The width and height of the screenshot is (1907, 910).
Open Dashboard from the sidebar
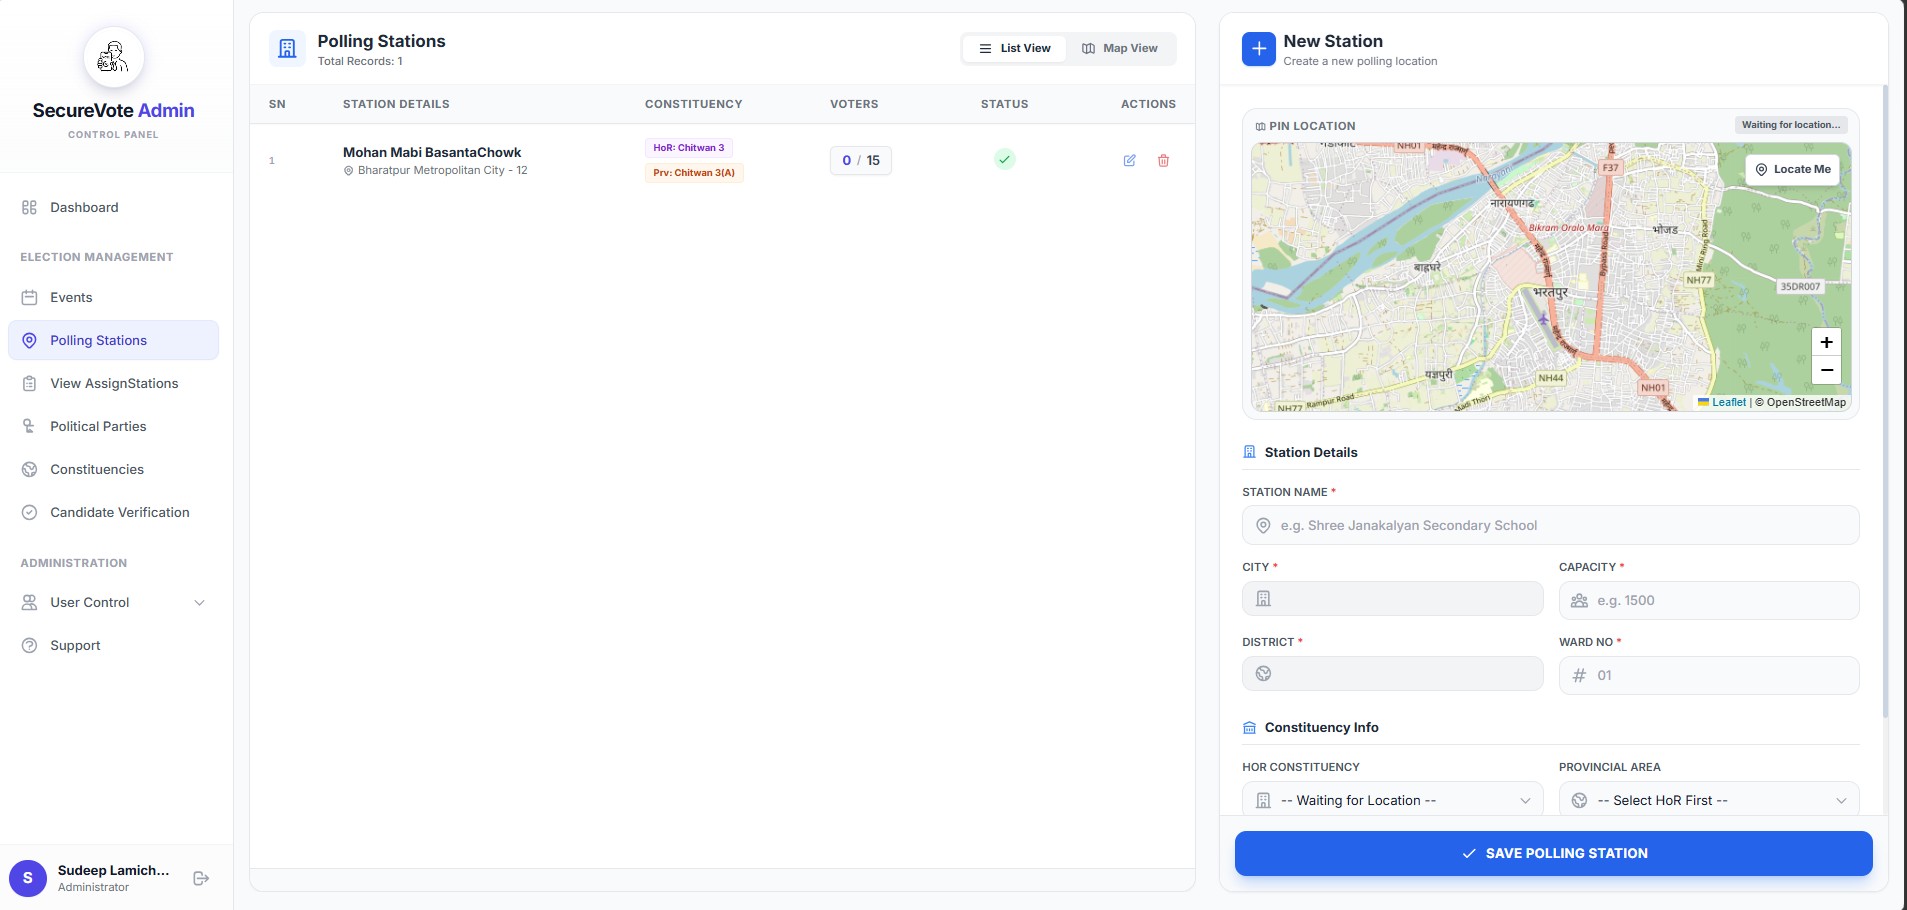click(x=84, y=207)
